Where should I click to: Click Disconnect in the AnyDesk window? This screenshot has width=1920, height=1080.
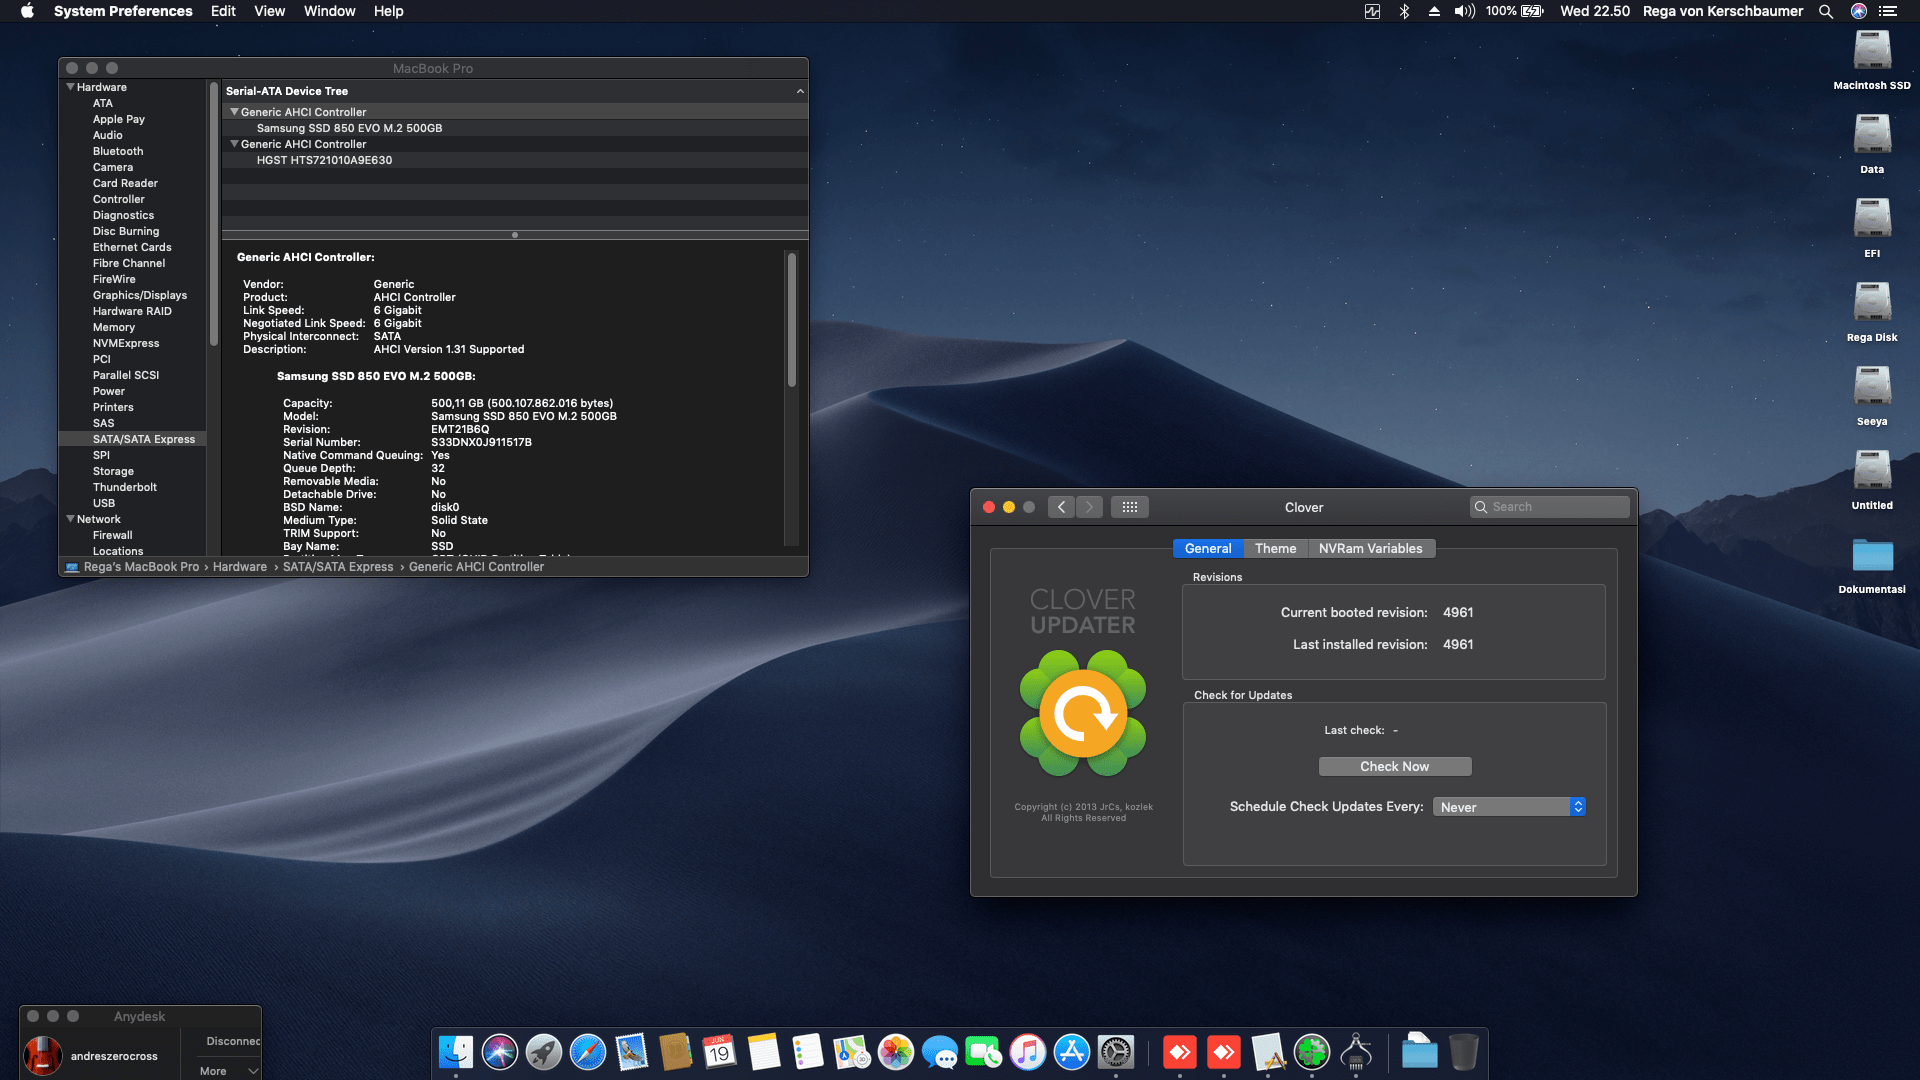[232, 1040]
